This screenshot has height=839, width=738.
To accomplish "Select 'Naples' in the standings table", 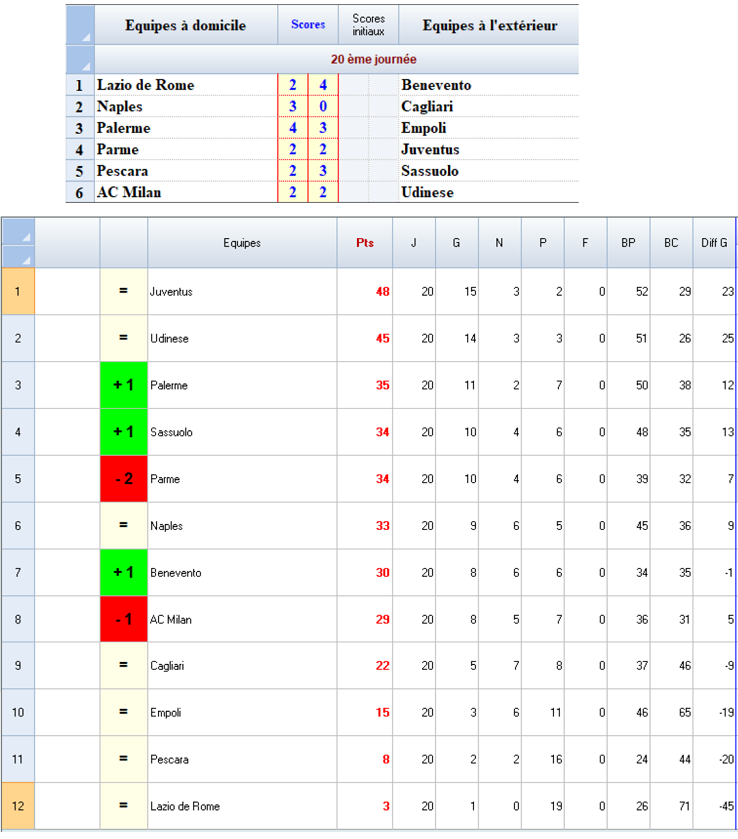I will point(242,525).
